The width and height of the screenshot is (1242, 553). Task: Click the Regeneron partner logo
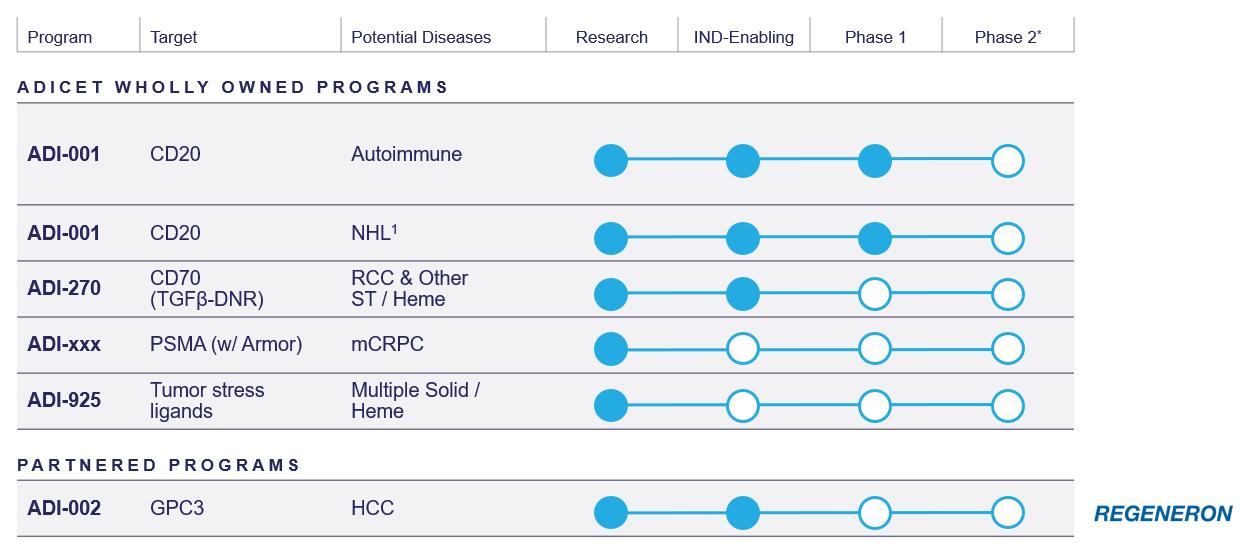click(1163, 514)
